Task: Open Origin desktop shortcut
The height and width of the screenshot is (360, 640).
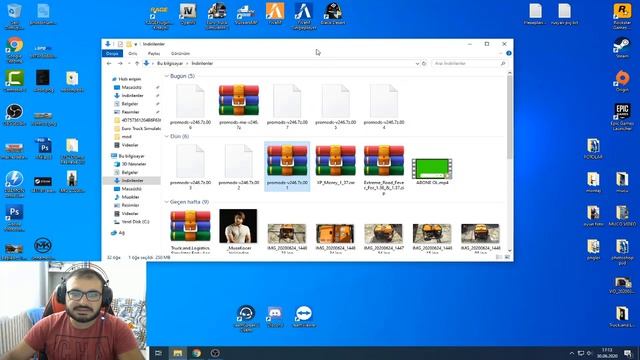Action: pyautogui.click(x=622, y=81)
